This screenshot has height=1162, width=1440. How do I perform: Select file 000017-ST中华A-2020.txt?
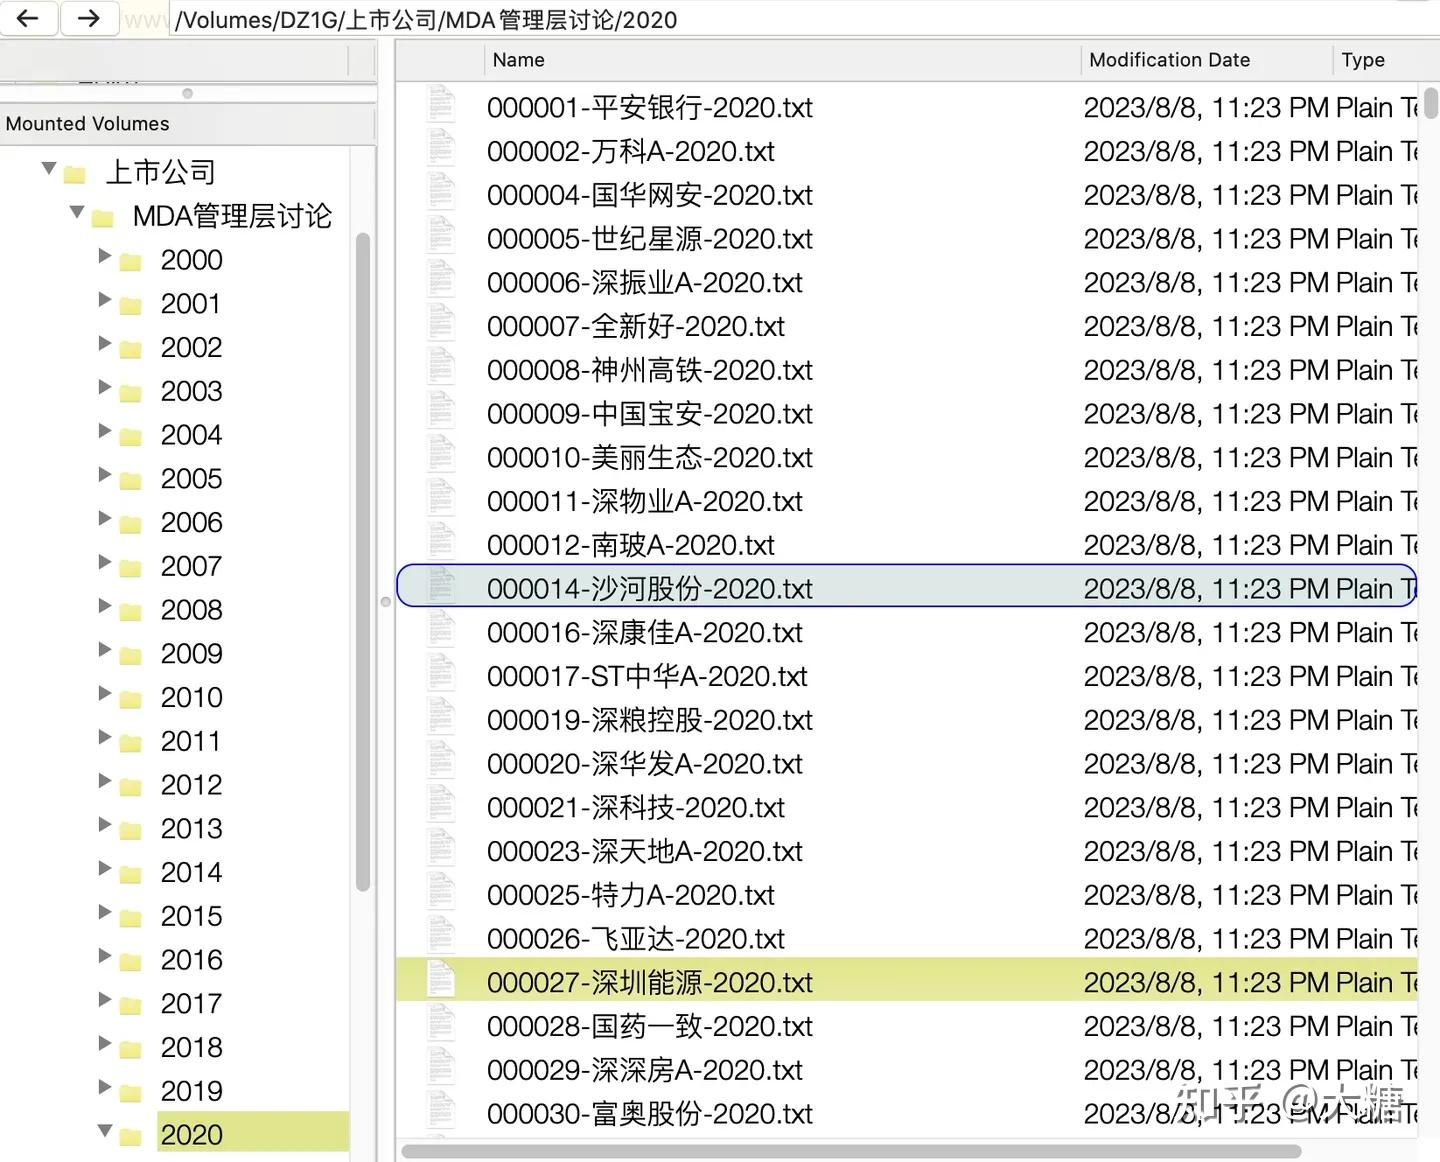(647, 676)
